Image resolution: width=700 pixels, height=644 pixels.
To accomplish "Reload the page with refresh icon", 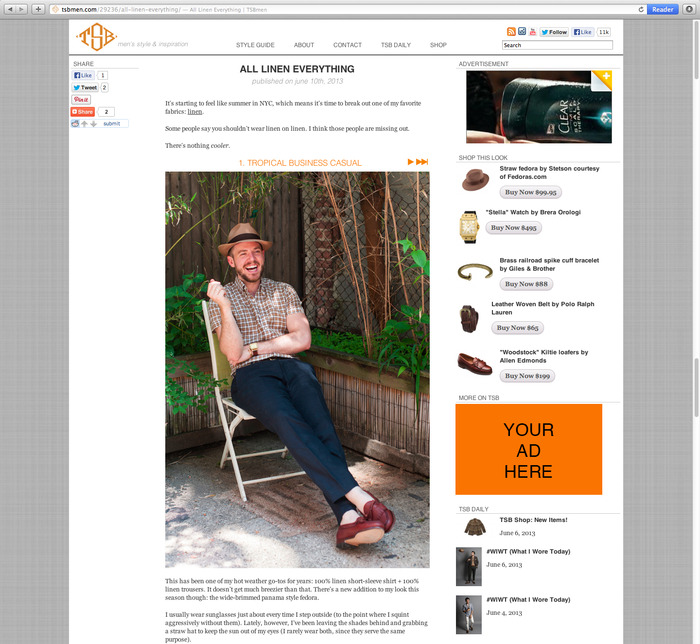I will click(641, 9).
